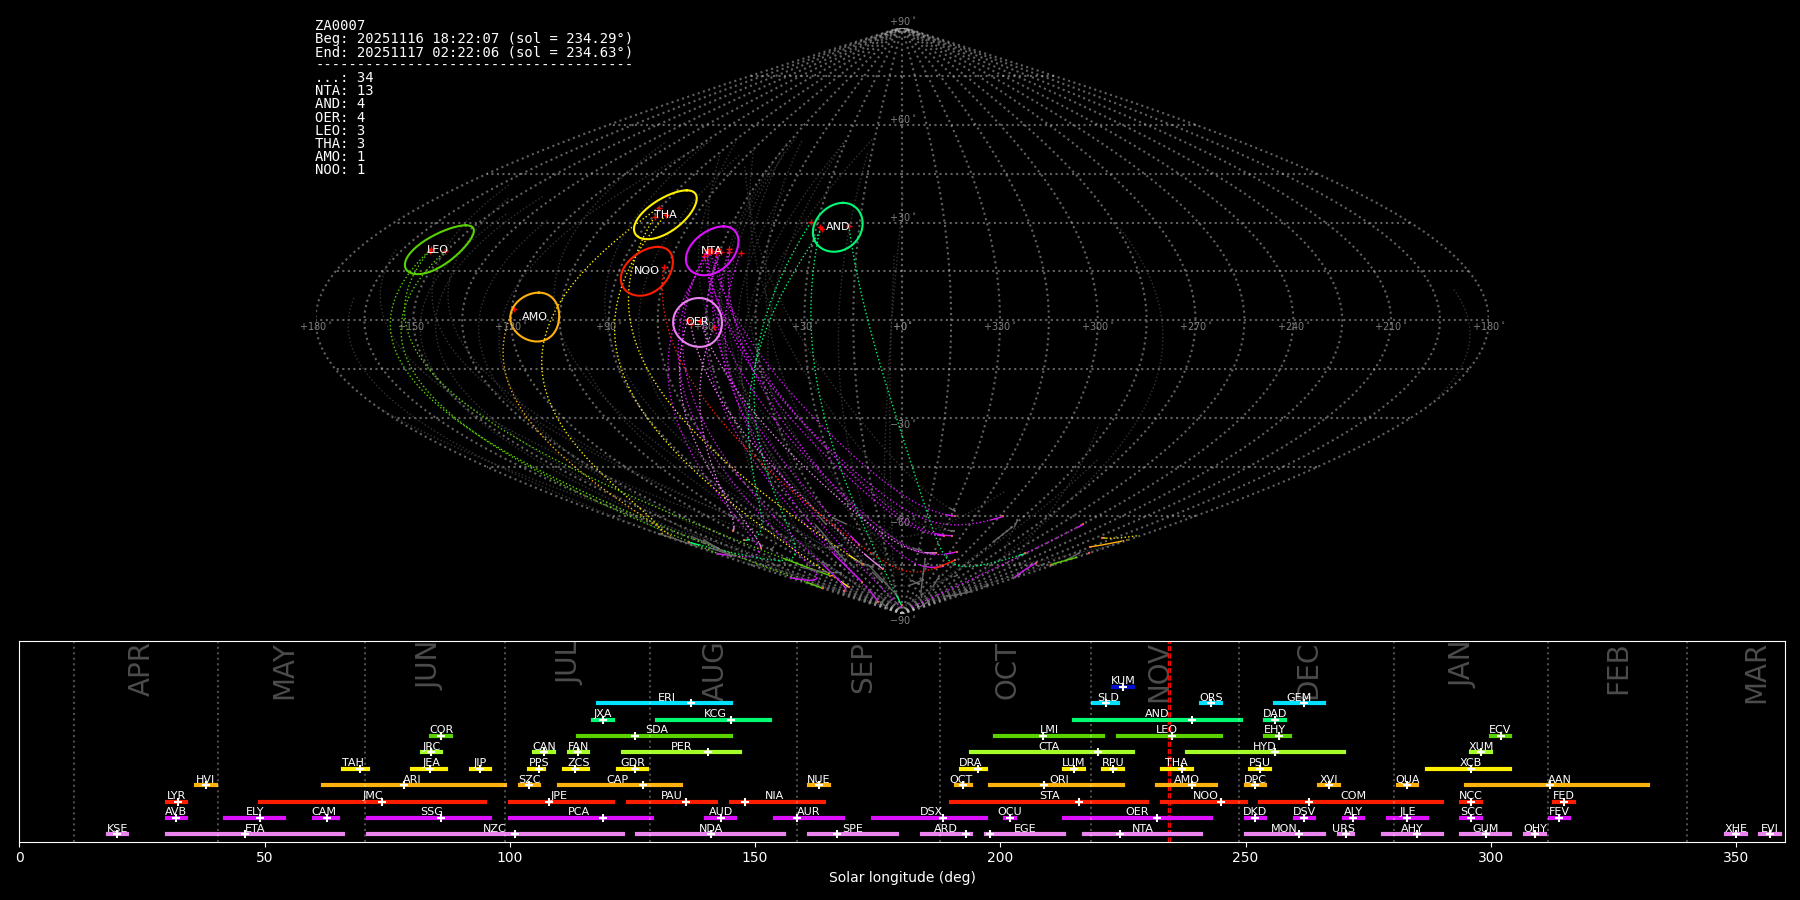The height and width of the screenshot is (900, 1800).
Task: Select the magenta NTA radiant ellipse
Action: tap(712, 250)
